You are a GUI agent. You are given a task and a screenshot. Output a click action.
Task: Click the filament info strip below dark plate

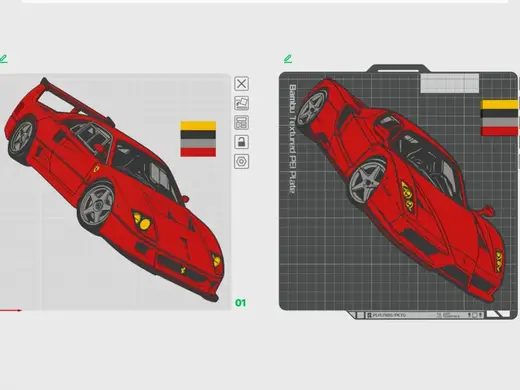pyautogui.click(x=423, y=315)
